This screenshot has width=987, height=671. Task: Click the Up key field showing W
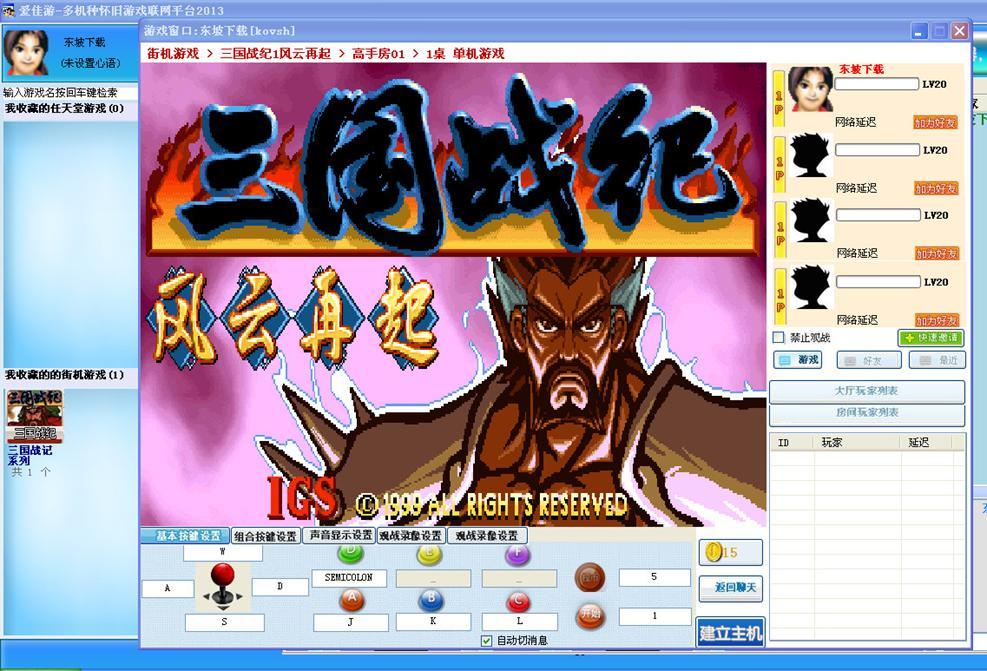tap(223, 552)
